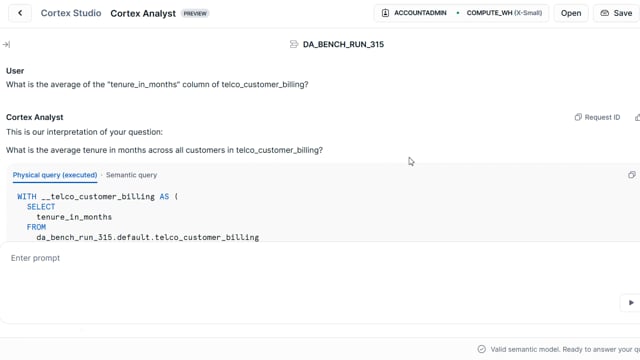Click the PREVIEW badge

tap(195, 13)
